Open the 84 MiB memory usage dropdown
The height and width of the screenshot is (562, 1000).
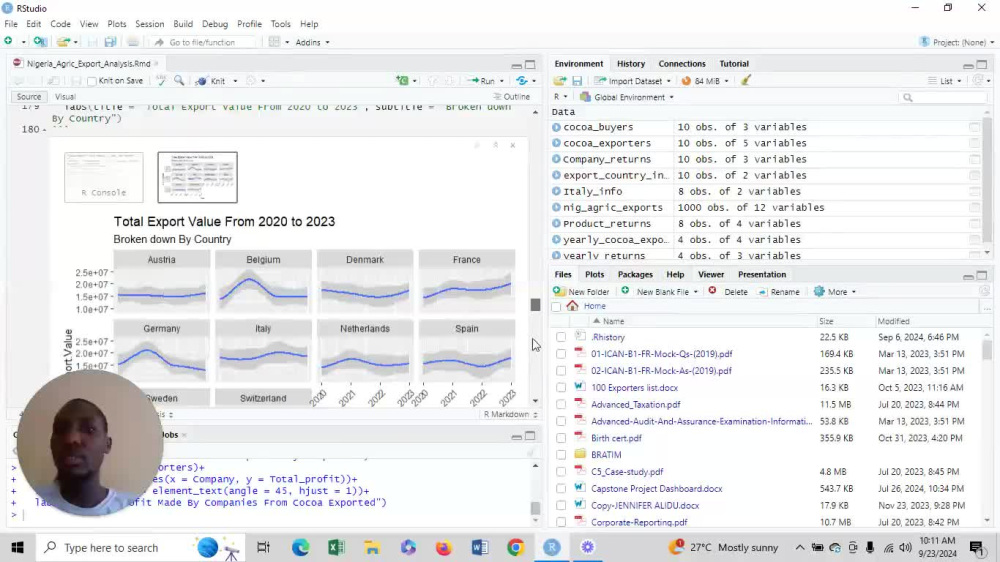[705, 81]
